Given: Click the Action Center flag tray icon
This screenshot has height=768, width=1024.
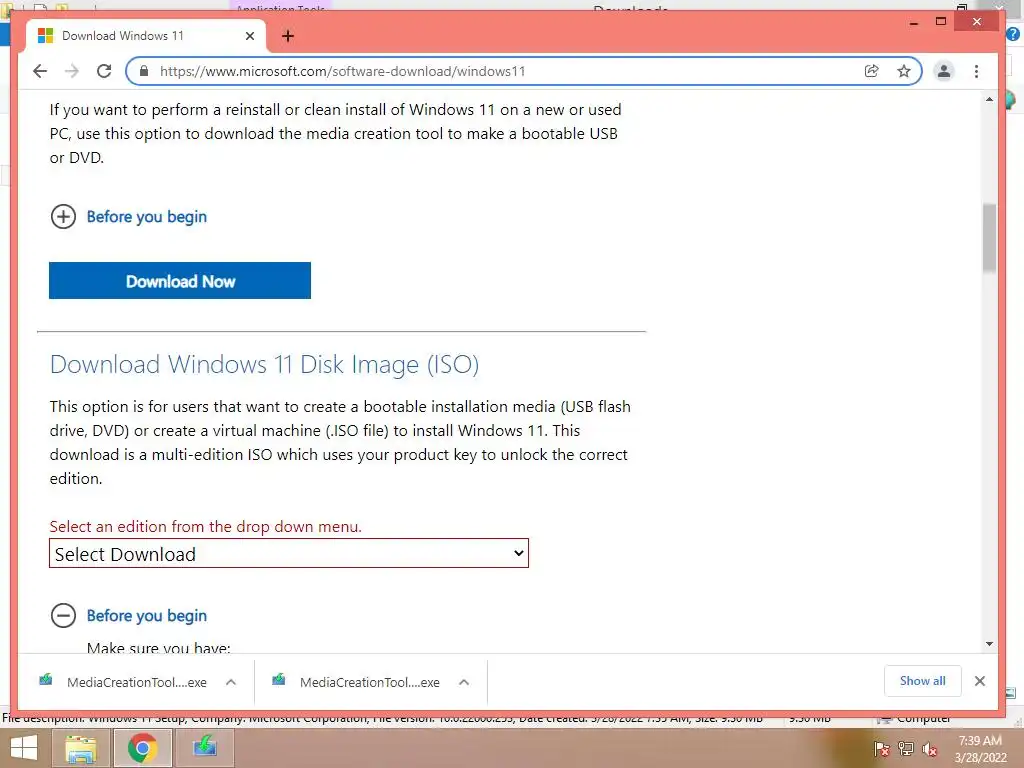Looking at the screenshot, I should point(881,749).
